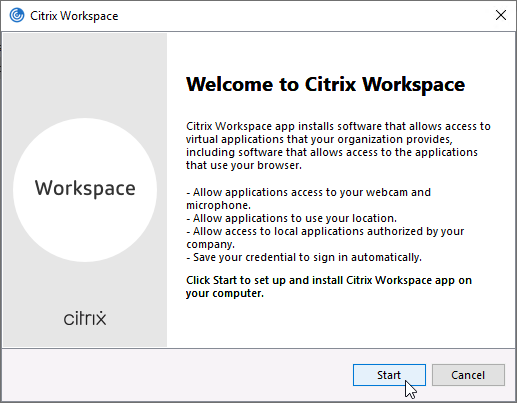517x403 pixels.
Task: Click the round Workspace logo graphic
Action: point(85,190)
